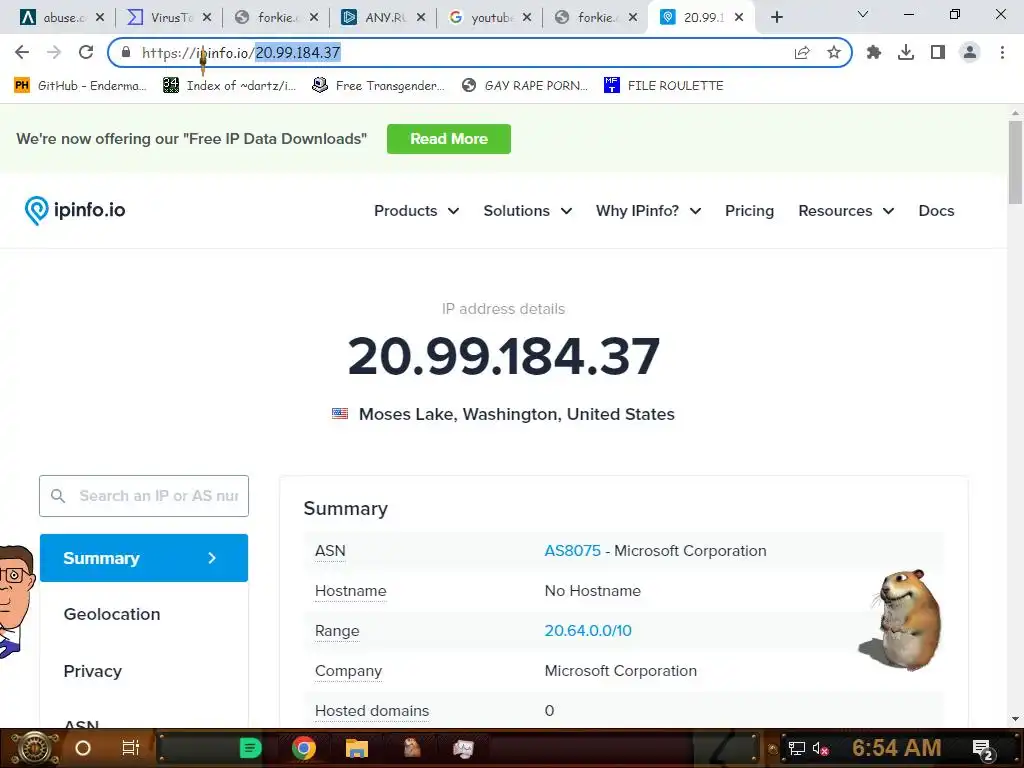The width and height of the screenshot is (1024, 768).
Task: Open the profile avatar icon
Action: click(970, 52)
